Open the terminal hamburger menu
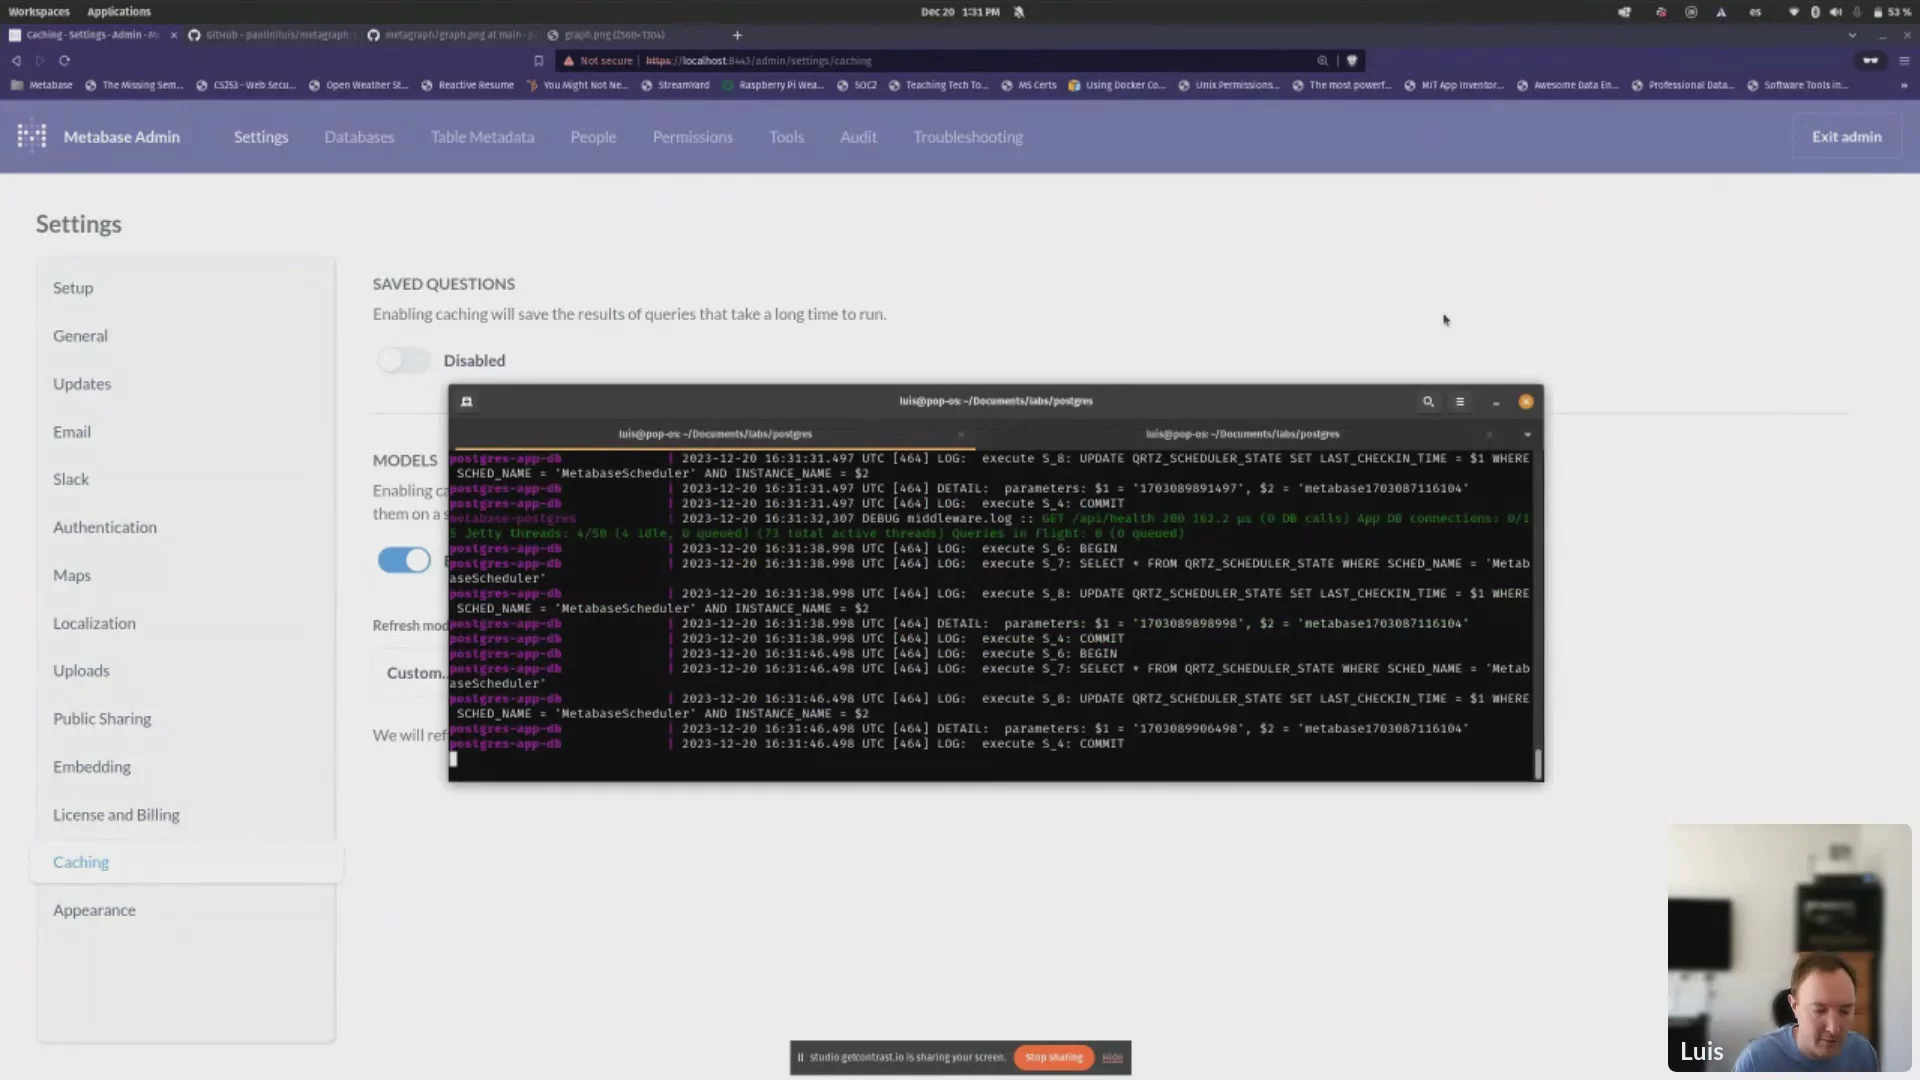This screenshot has height=1080, width=1920. (x=1460, y=402)
